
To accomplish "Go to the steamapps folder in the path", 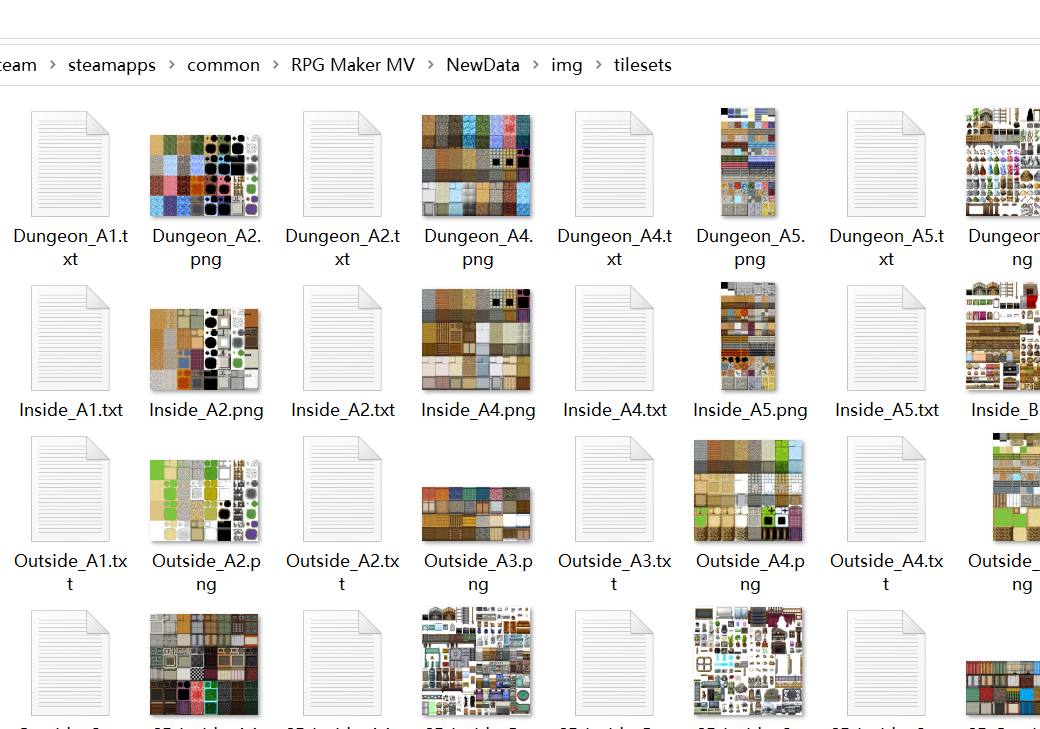I will (x=112, y=65).
